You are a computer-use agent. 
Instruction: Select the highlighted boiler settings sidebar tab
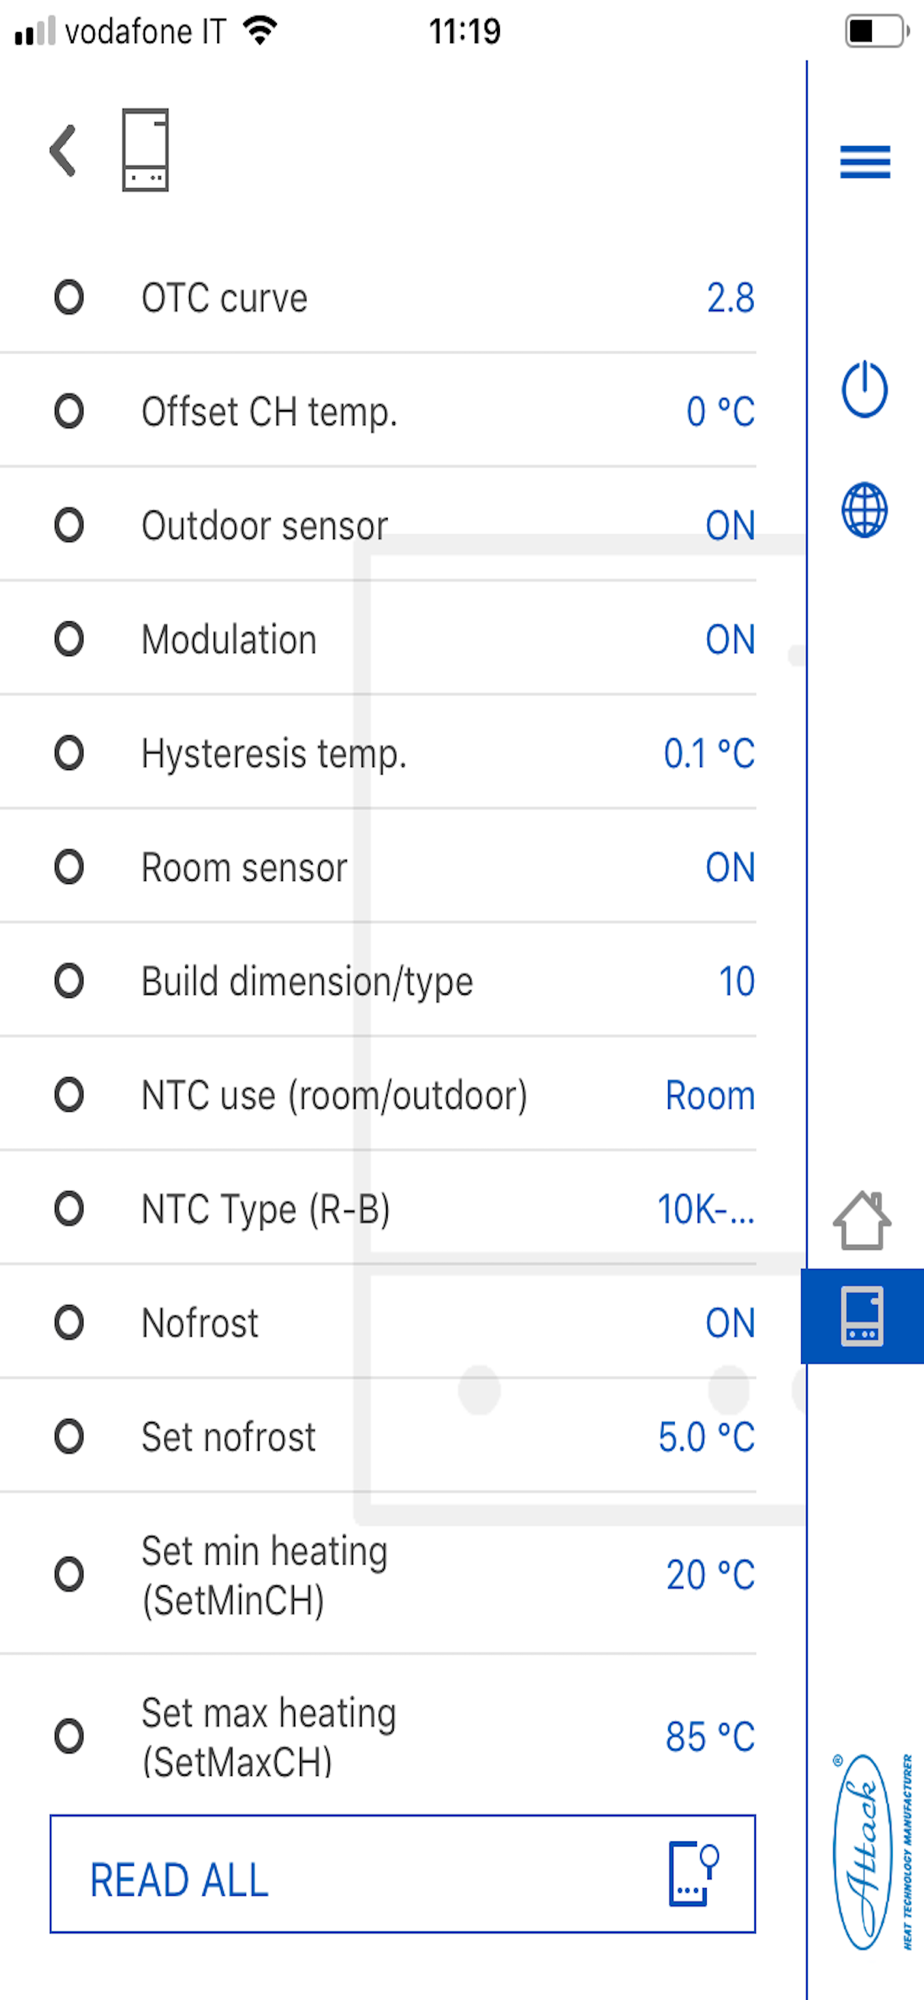click(862, 1316)
